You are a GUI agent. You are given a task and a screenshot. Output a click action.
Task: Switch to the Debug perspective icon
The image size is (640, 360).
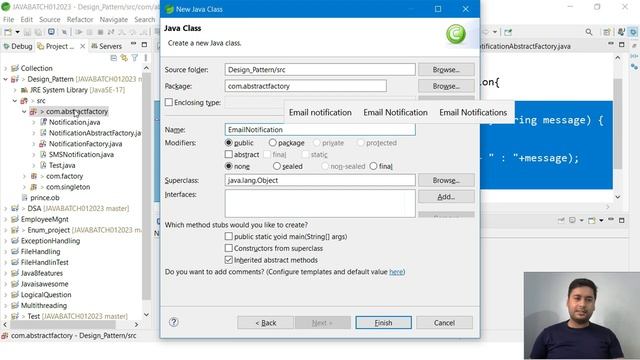tap(621, 32)
